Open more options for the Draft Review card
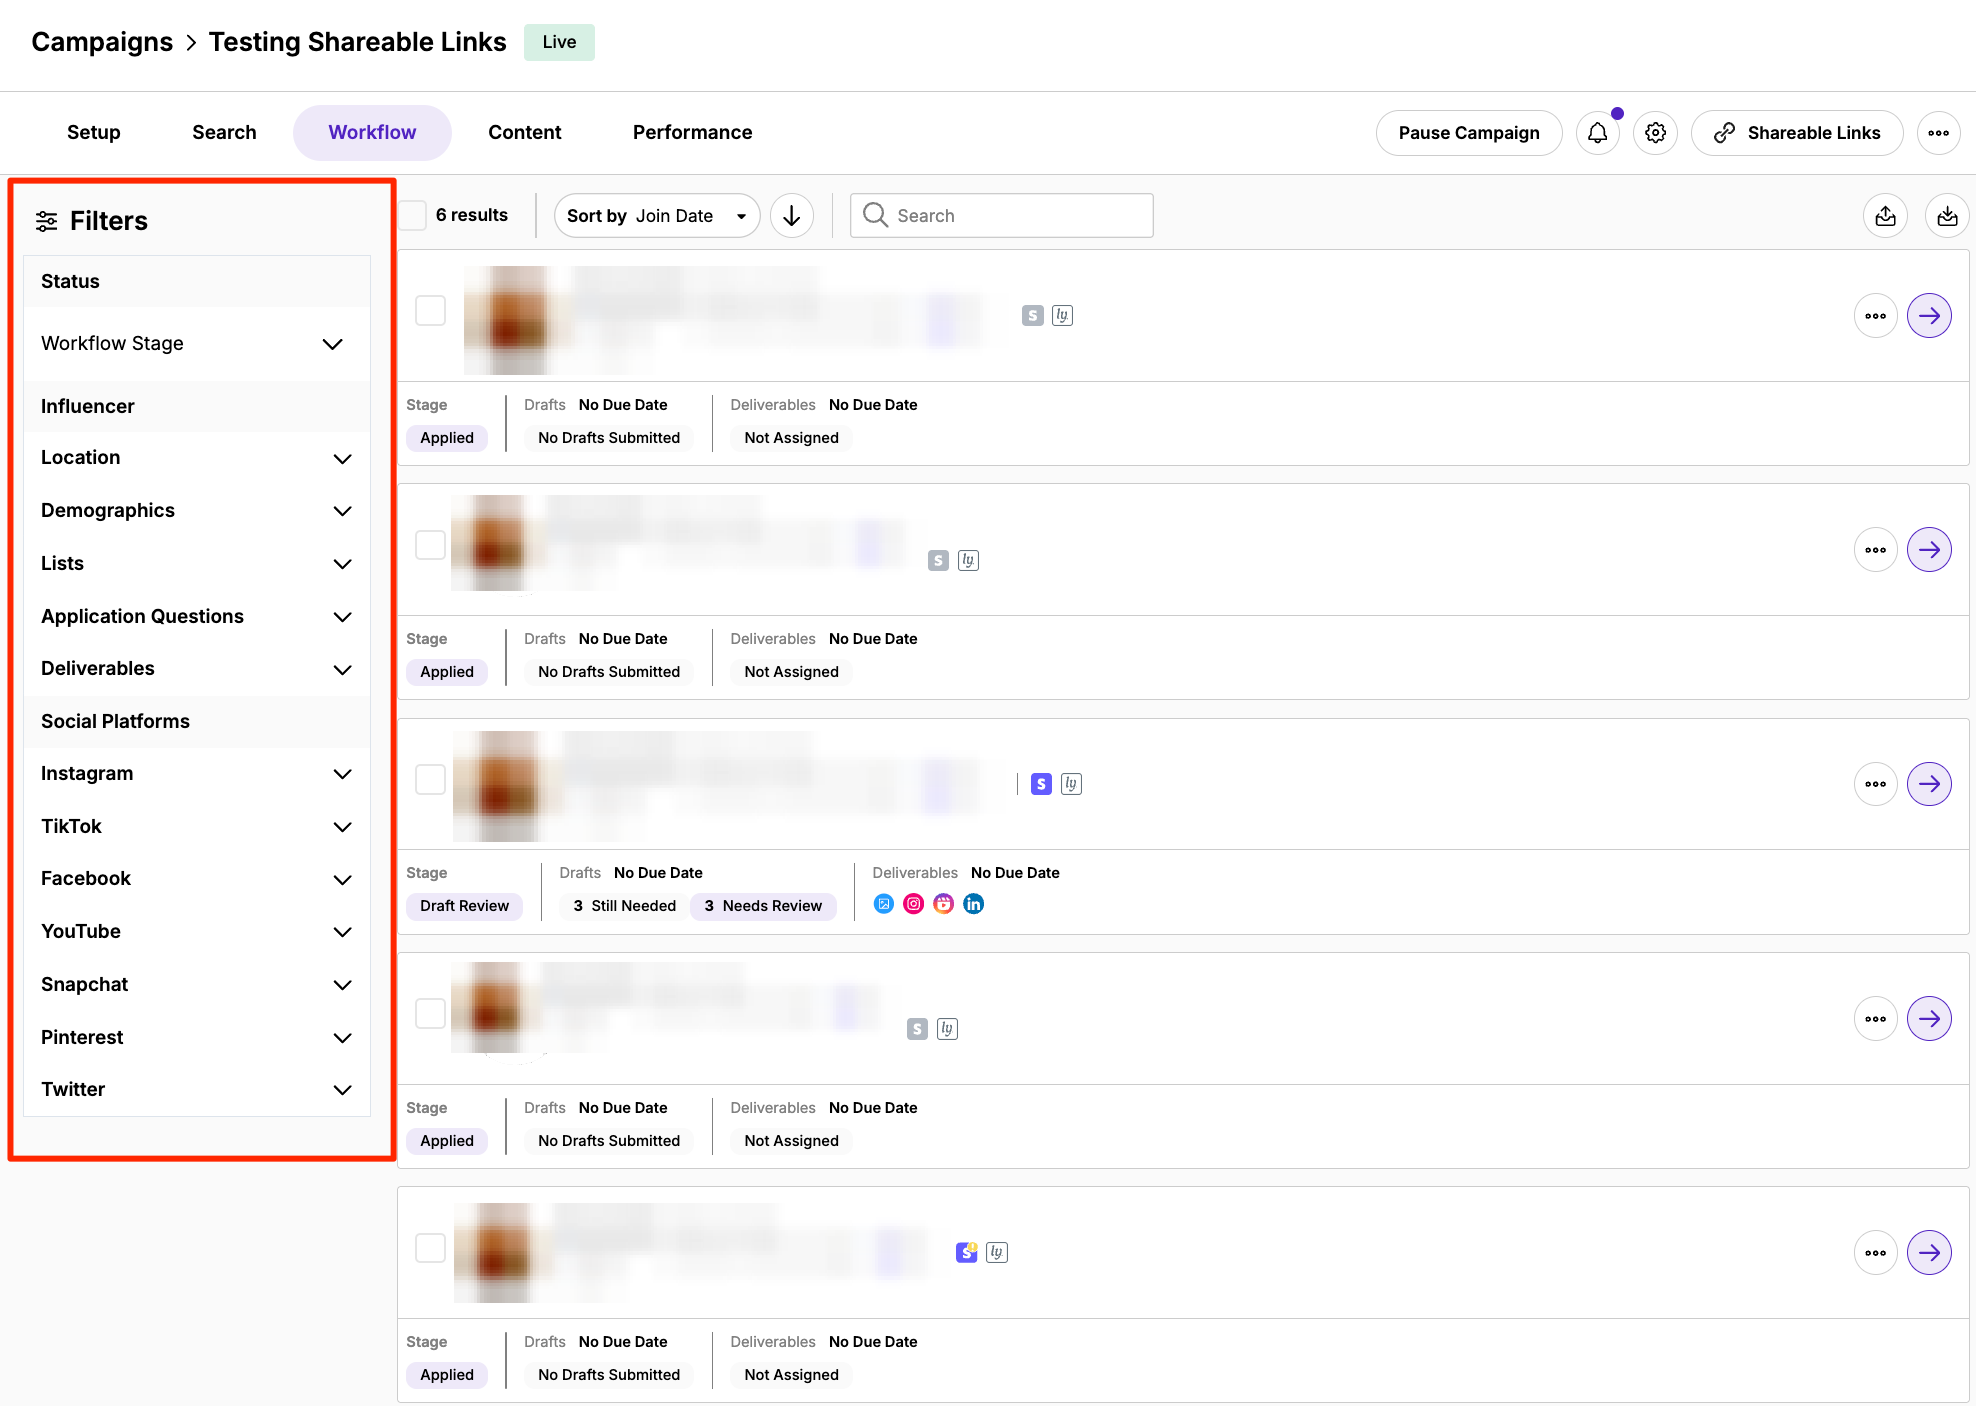 click(1875, 784)
